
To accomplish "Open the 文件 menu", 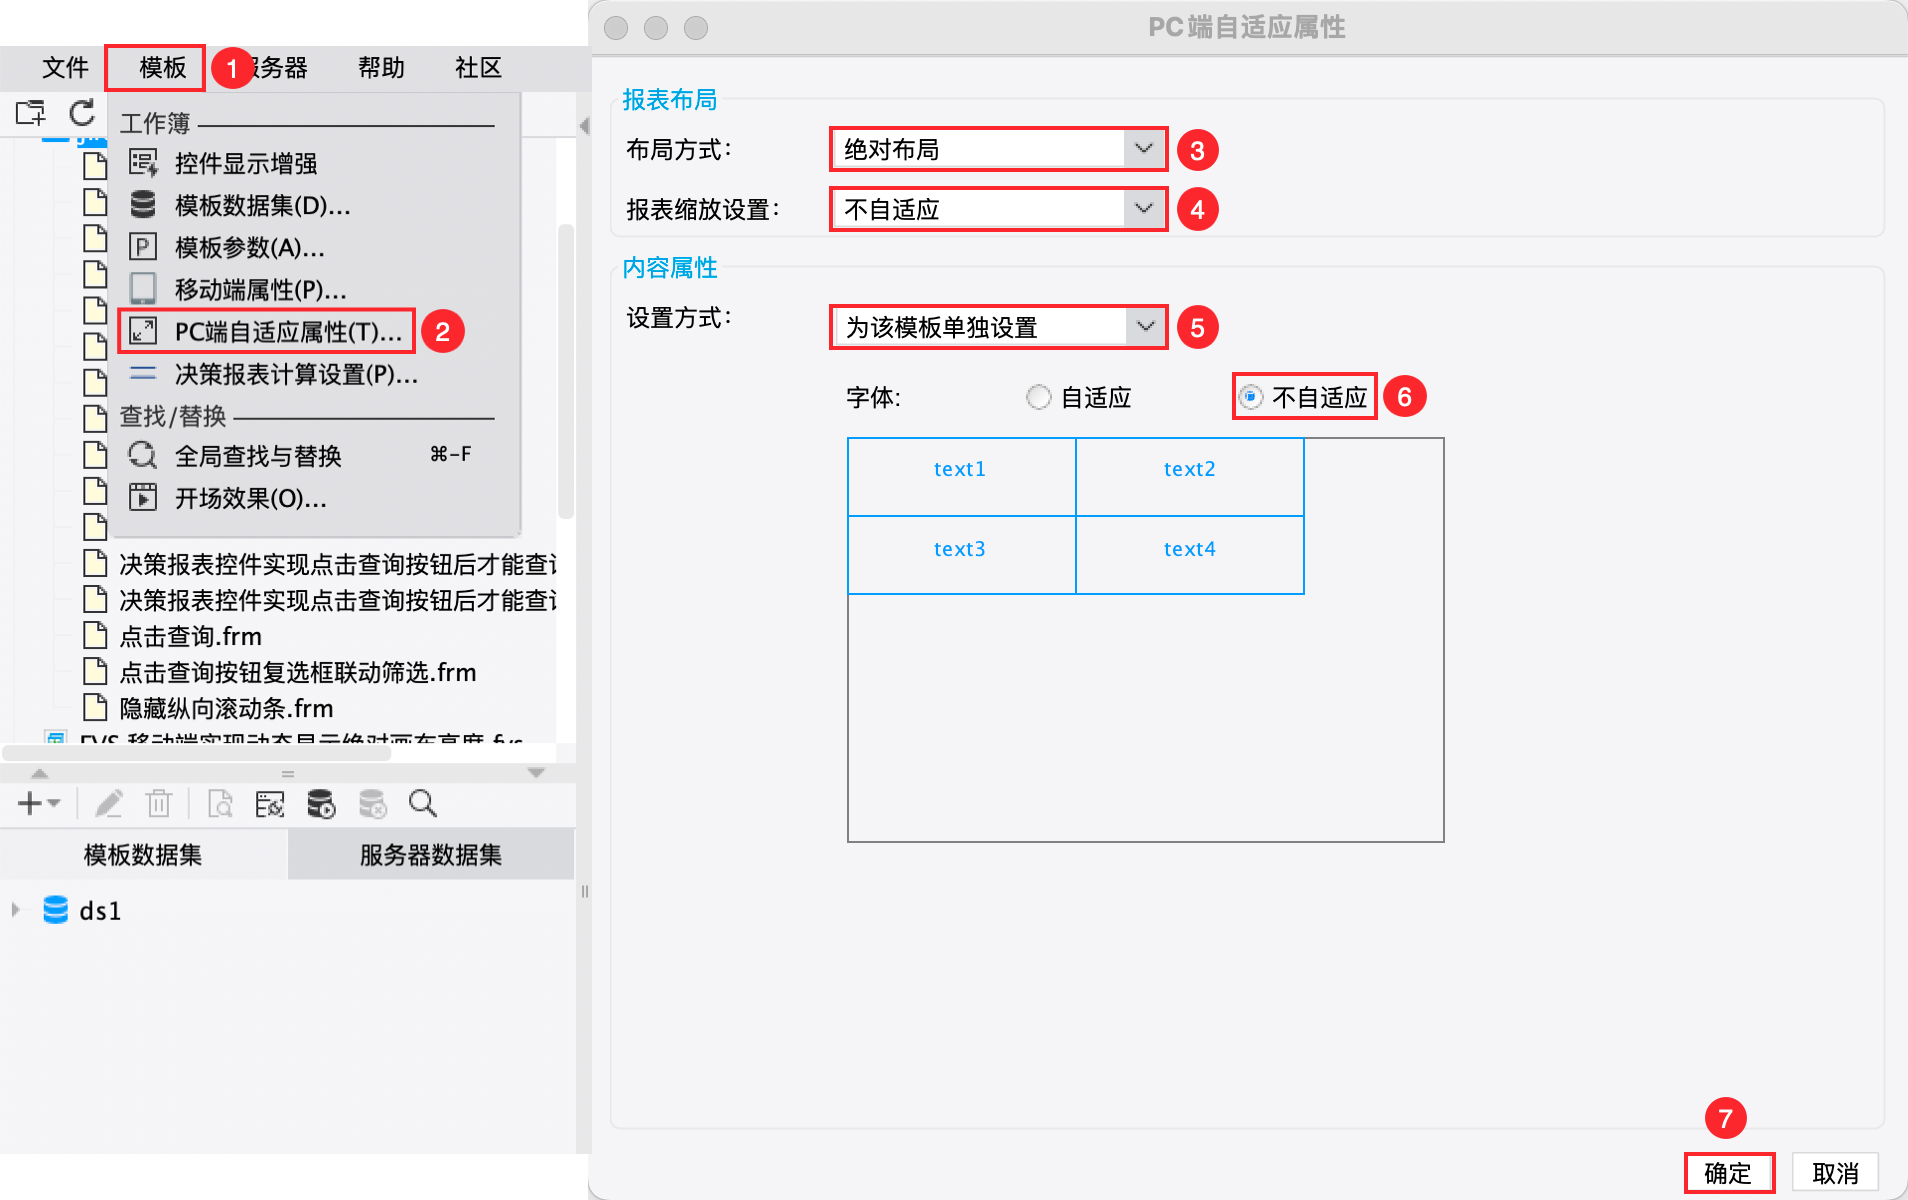I will click(x=65, y=68).
